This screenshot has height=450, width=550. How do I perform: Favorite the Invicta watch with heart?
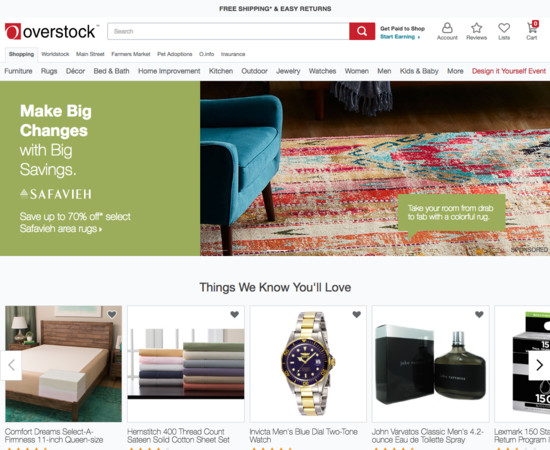click(x=357, y=314)
